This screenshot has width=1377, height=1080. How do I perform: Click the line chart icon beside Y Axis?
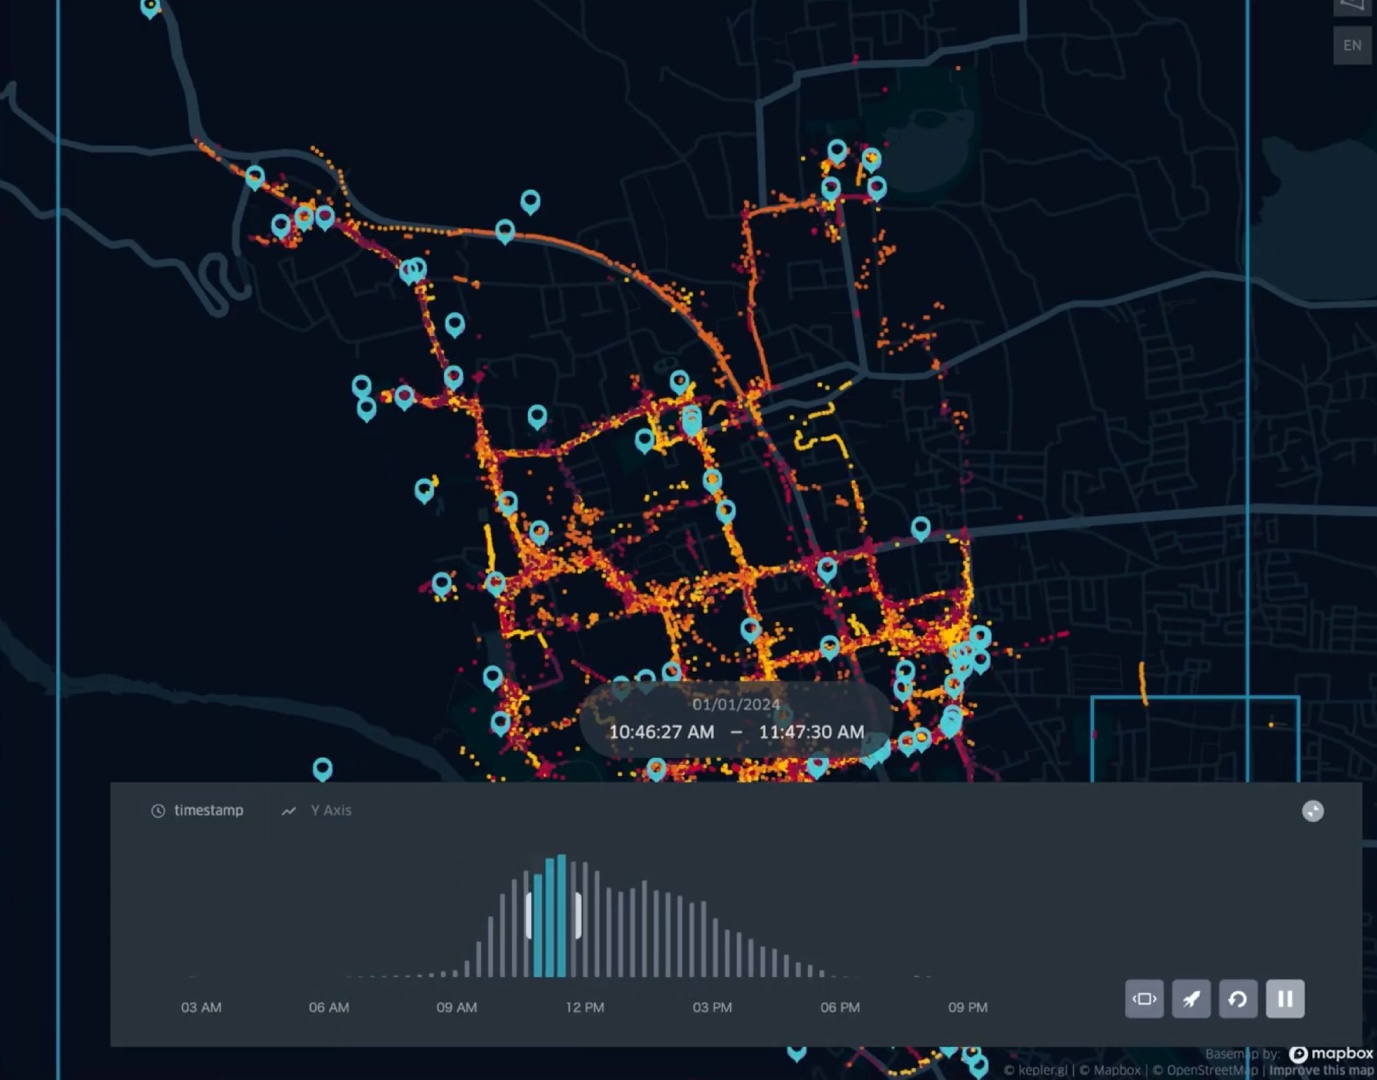pyautogui.click(x=289, y=811)
